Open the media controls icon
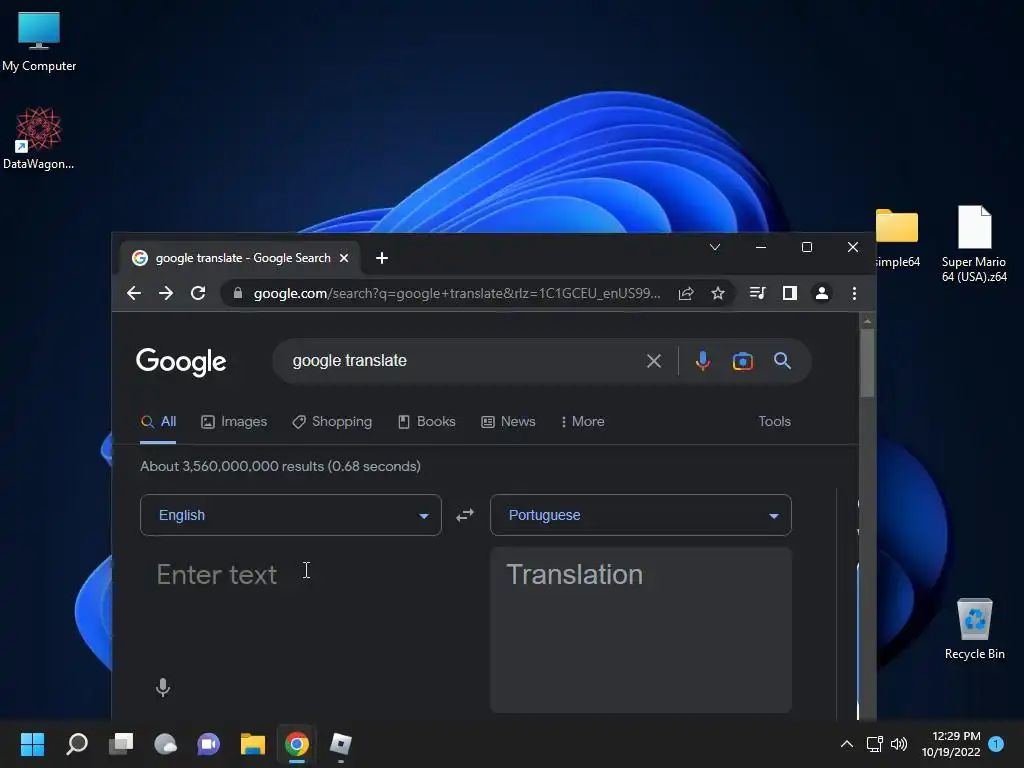The width and height of the screenshot is (1024, 768). point(758,293)
